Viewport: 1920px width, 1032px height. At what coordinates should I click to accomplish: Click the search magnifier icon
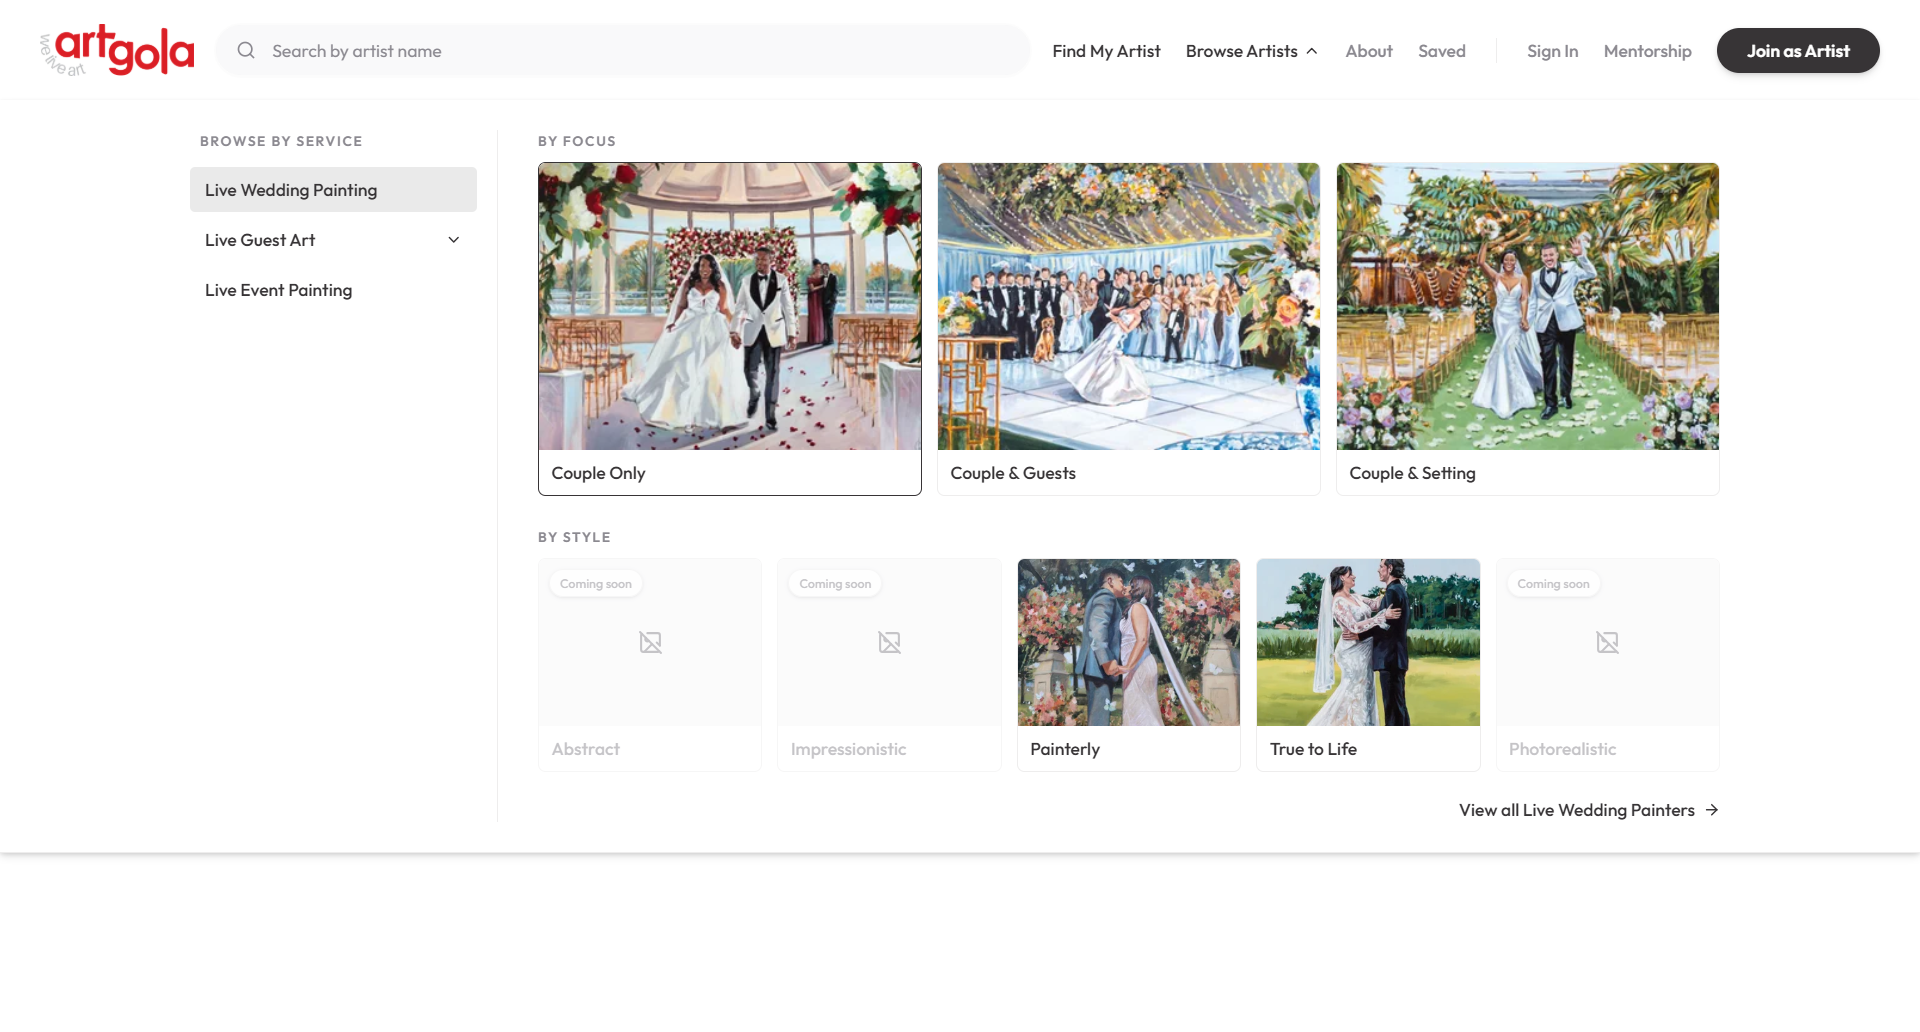pyautogui.click(x=246, y=51)
